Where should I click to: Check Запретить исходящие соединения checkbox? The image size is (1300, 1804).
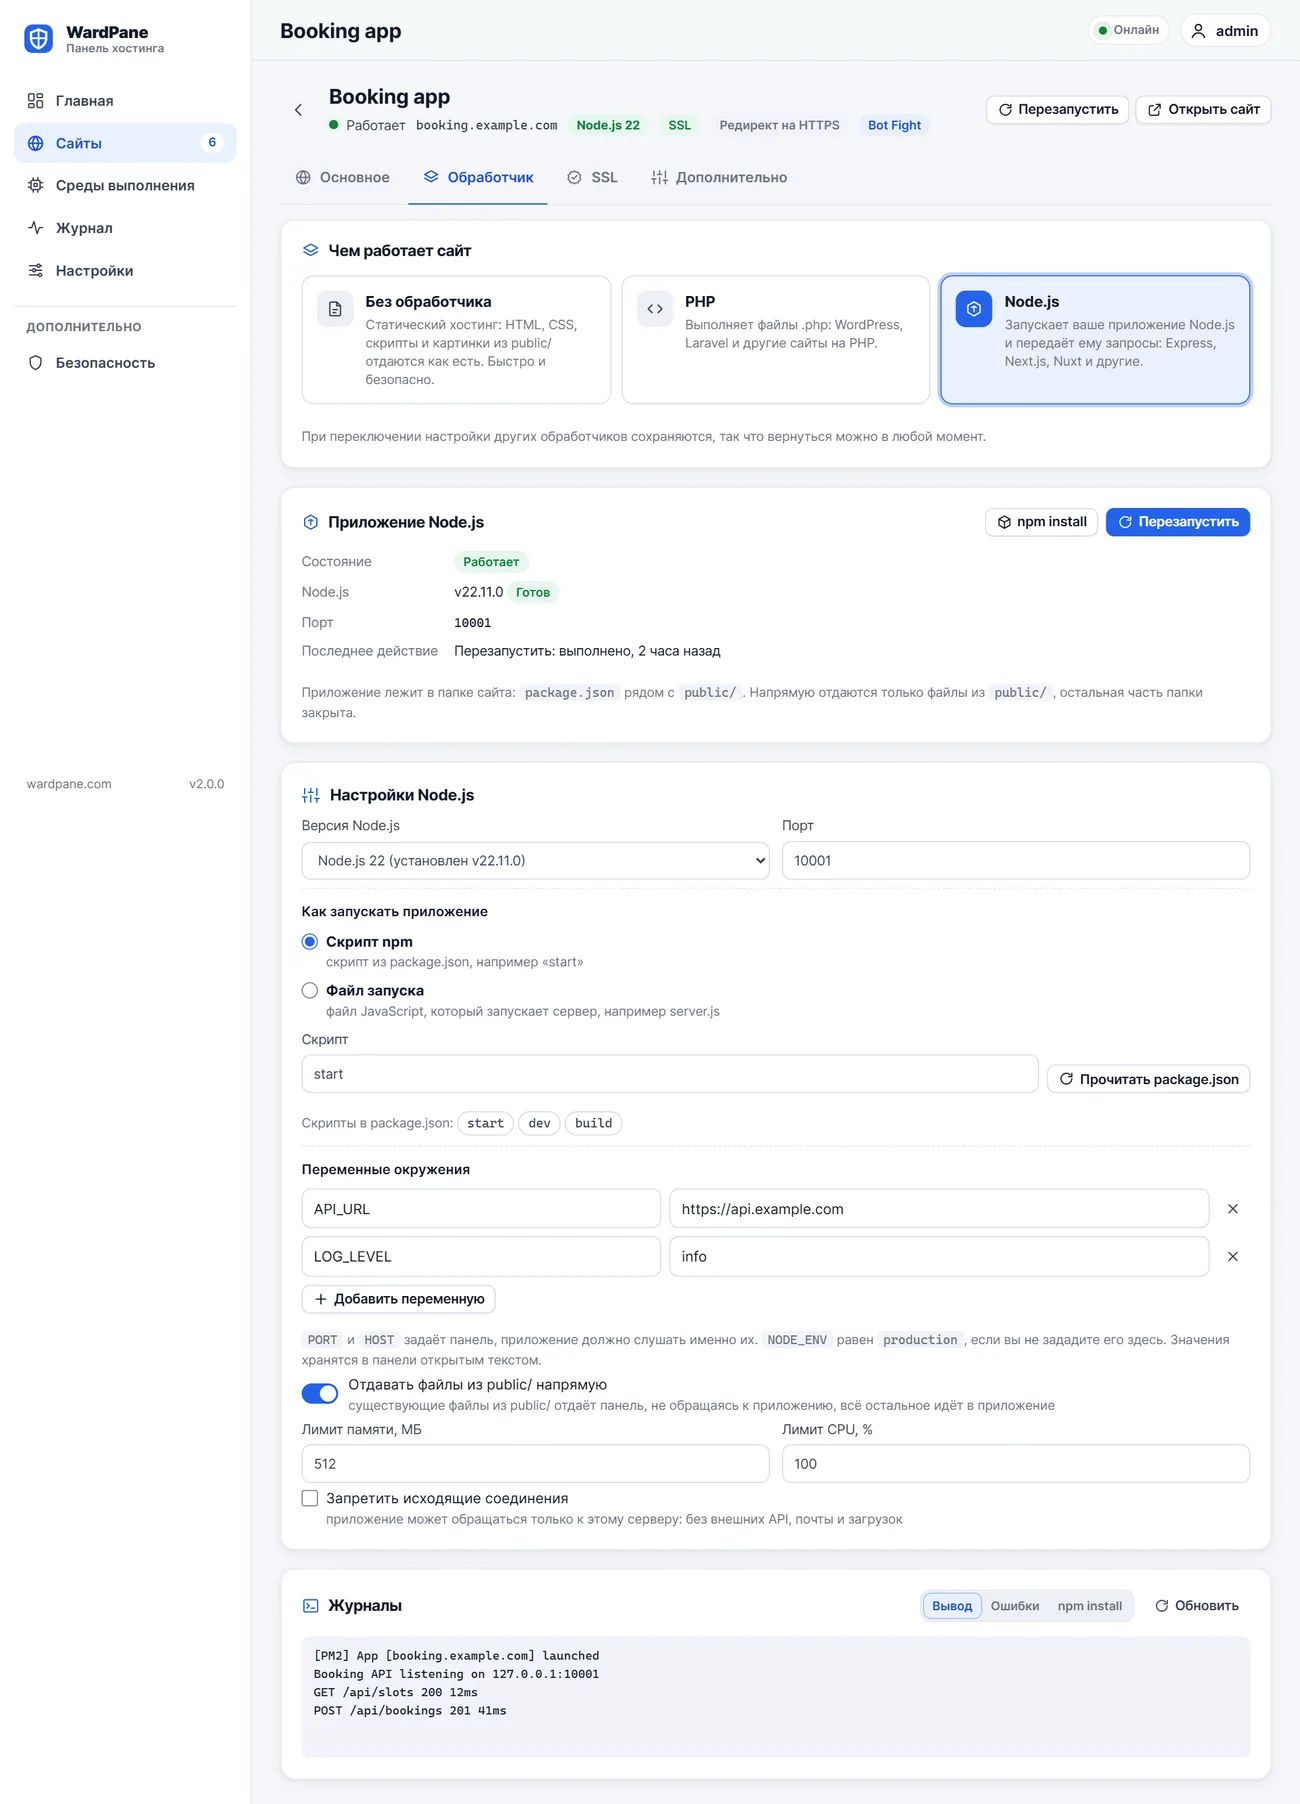310,1498
